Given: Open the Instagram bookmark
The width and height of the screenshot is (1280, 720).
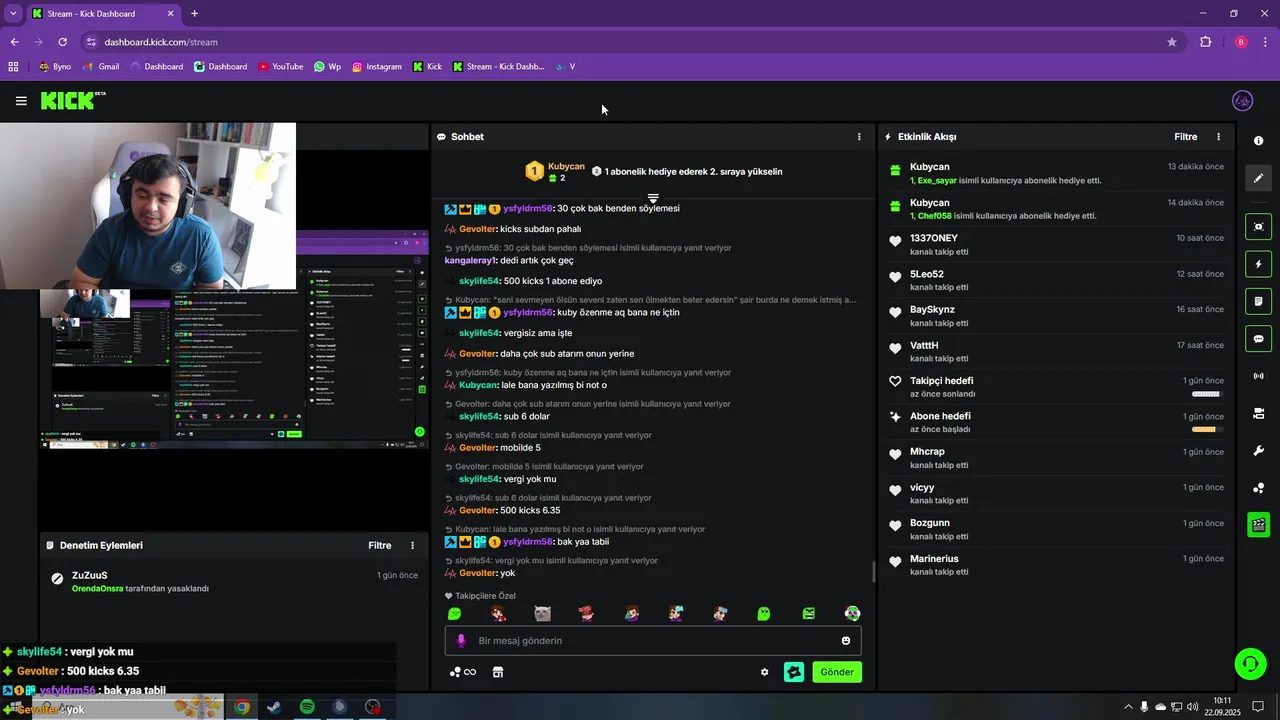Looking at the screenshot, I should [x=376, y=67].
